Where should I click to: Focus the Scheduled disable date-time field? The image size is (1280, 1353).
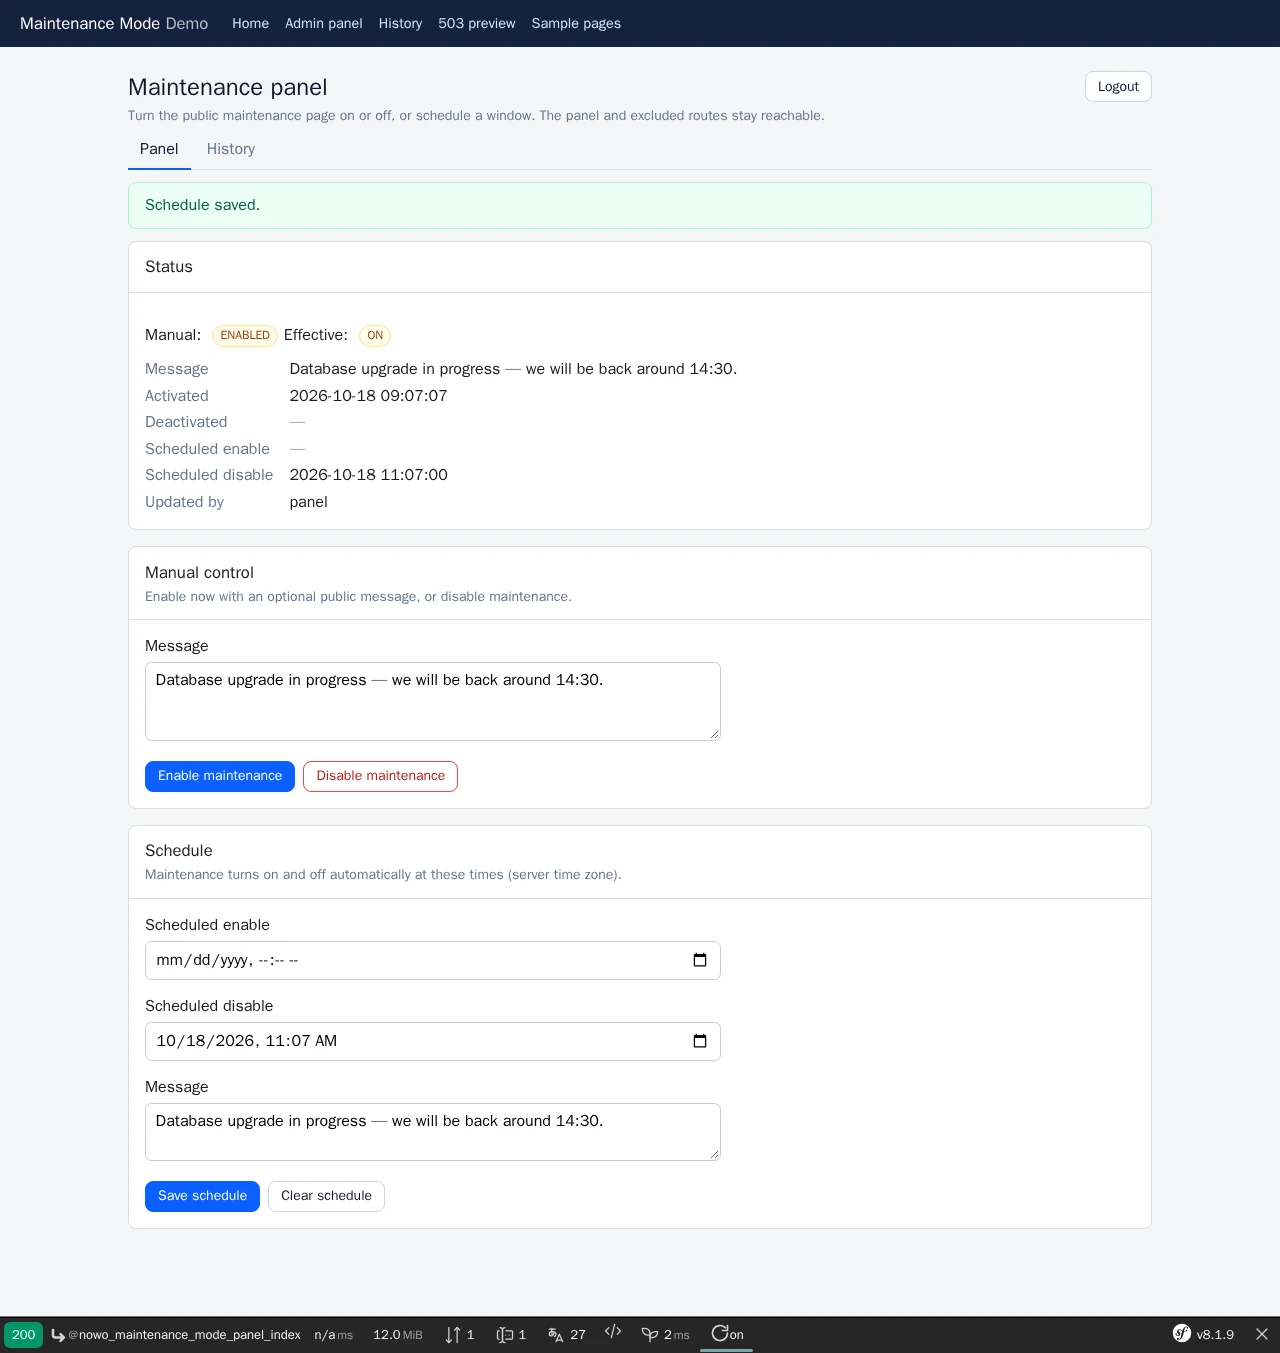coord(433,1041)
